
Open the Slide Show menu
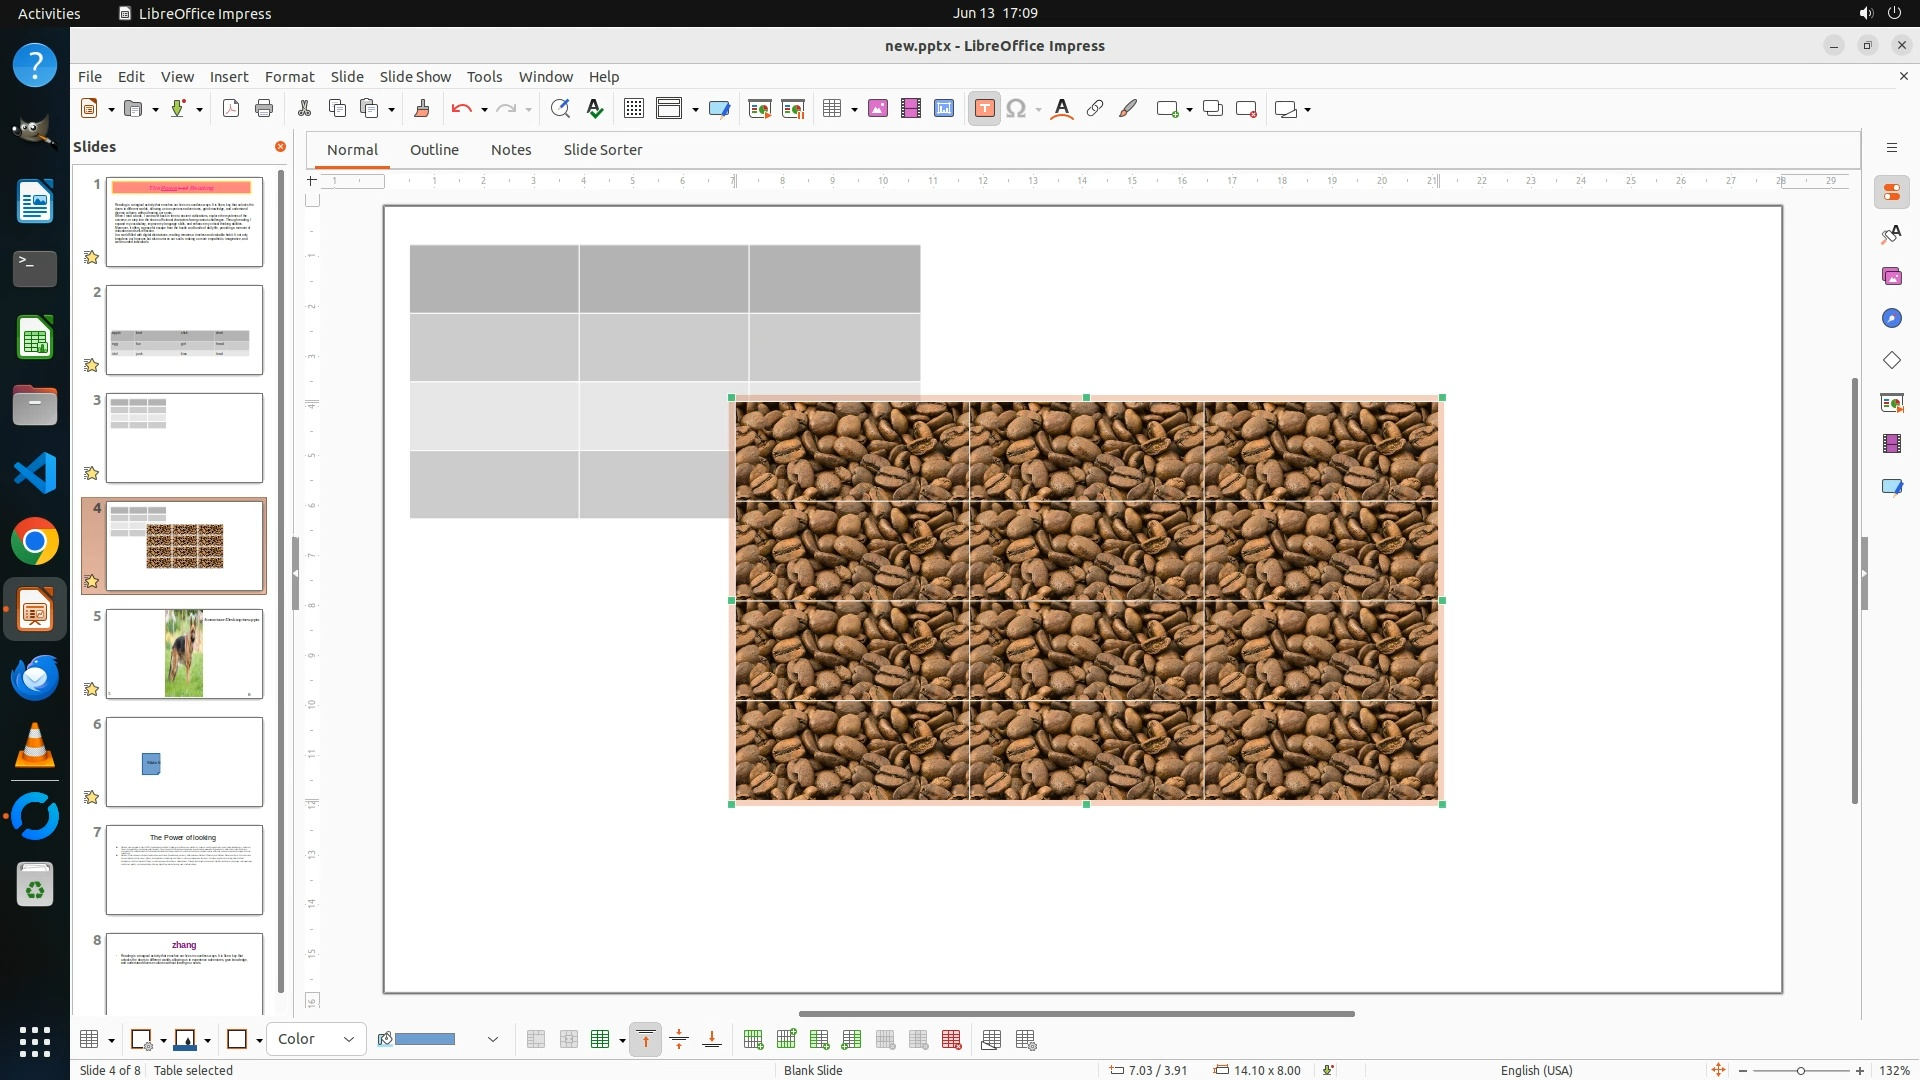coord(414,76)
